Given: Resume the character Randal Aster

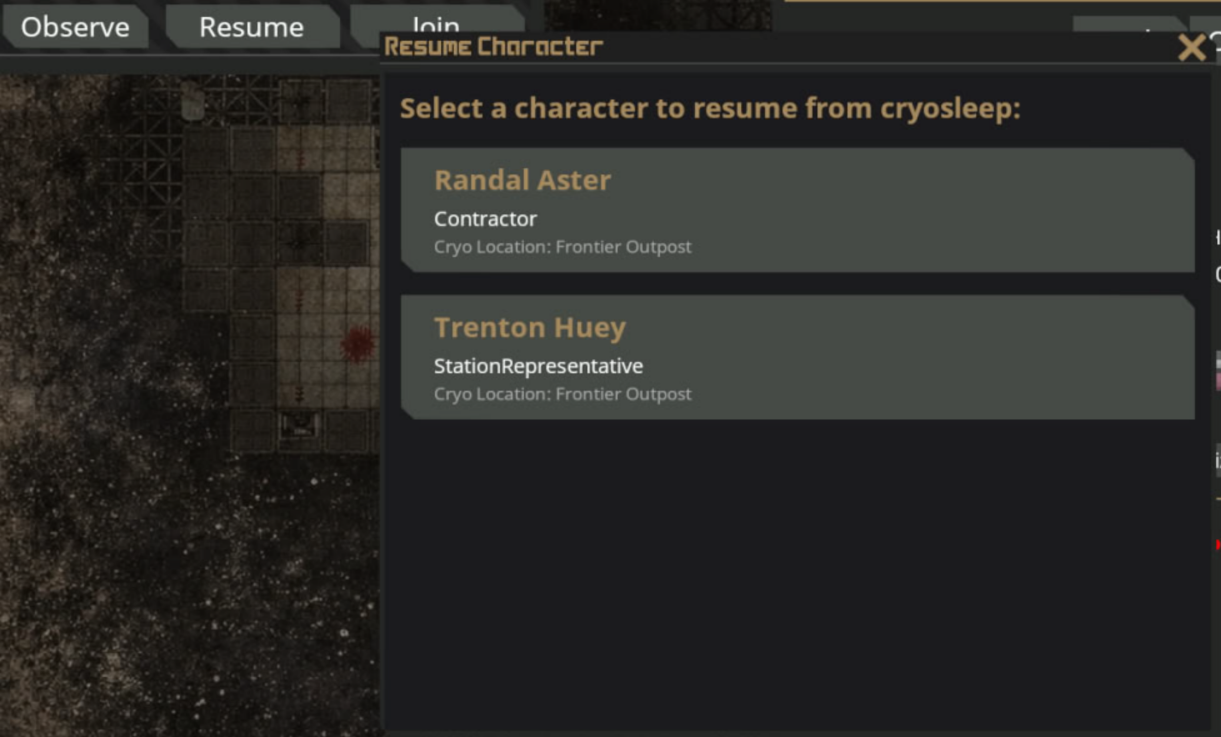Looking at the screenshot, I should pos(795,210).
